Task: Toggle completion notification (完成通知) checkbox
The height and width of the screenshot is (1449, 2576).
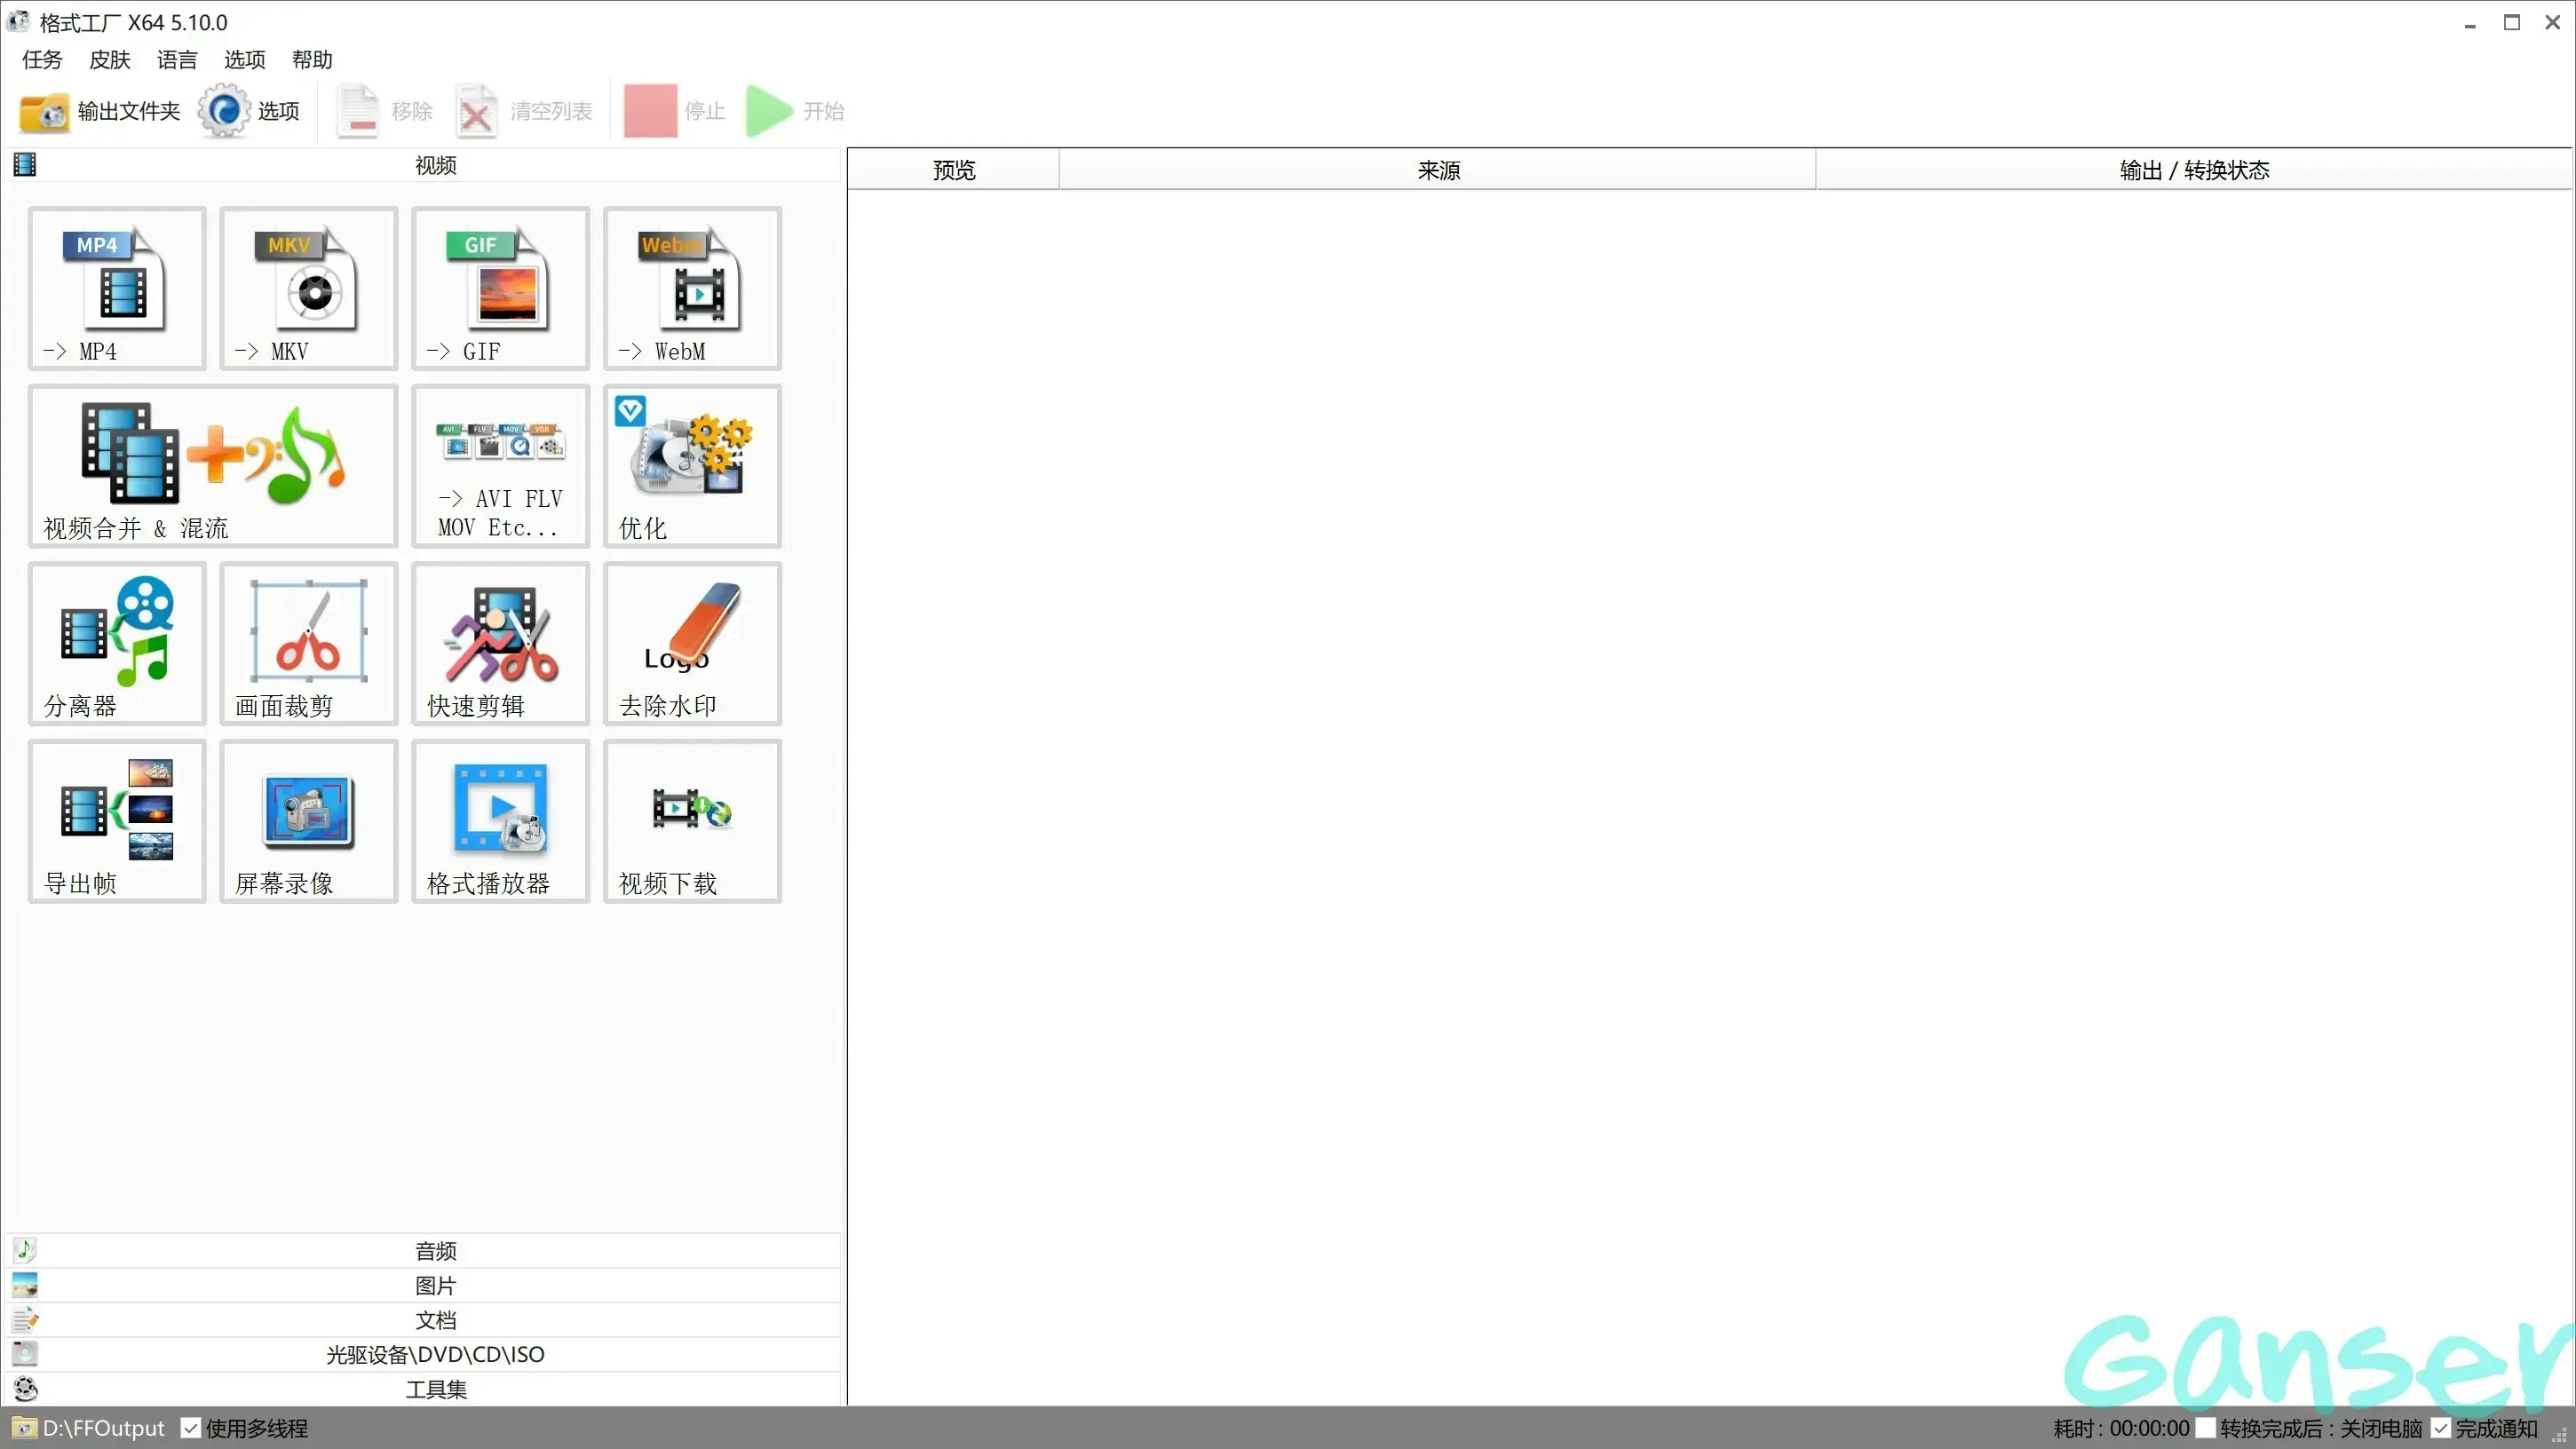Action: coord(2441,1428)
